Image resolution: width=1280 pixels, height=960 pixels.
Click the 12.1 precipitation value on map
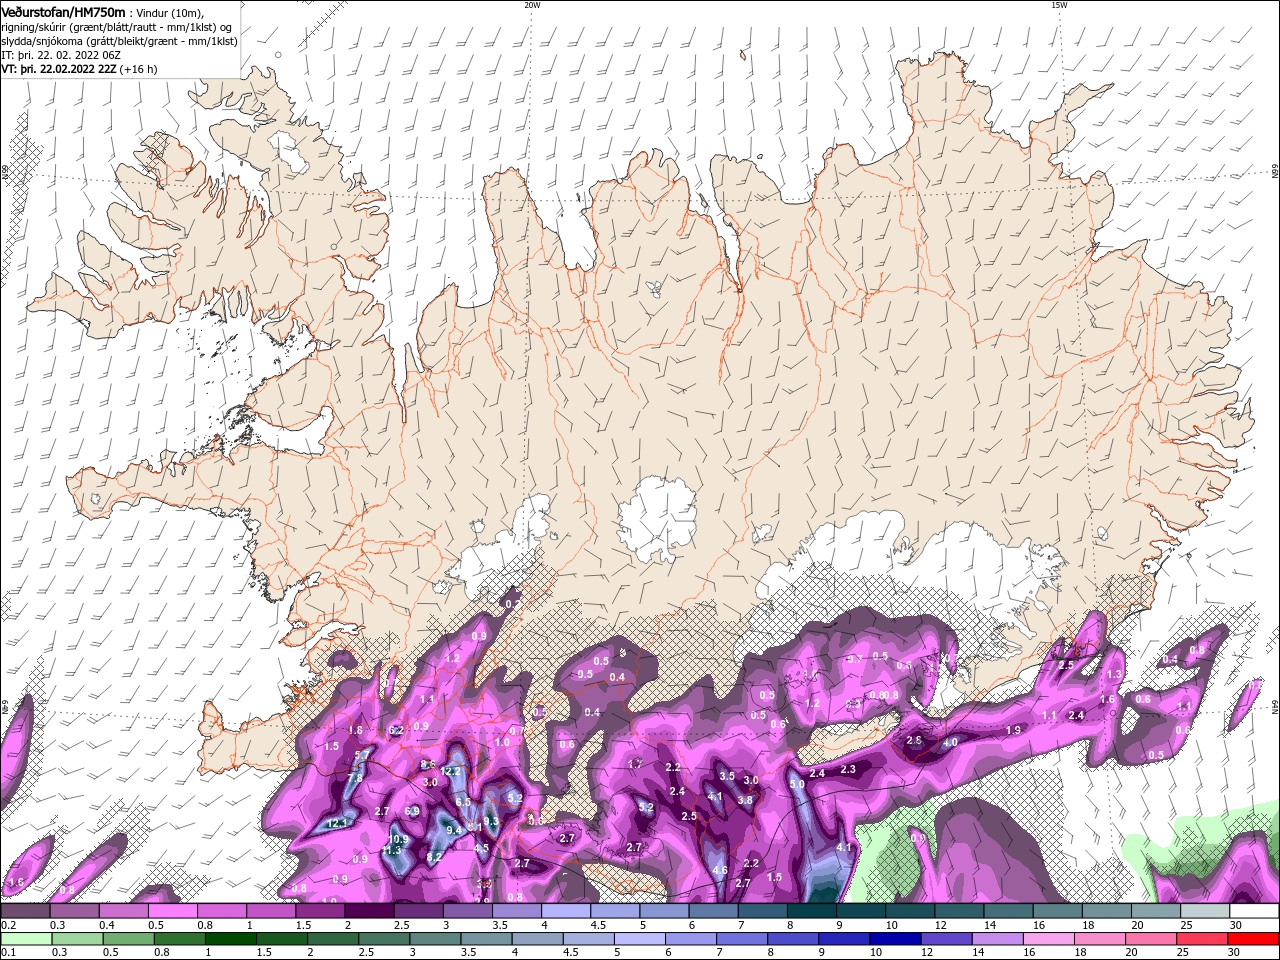point(336,823)
